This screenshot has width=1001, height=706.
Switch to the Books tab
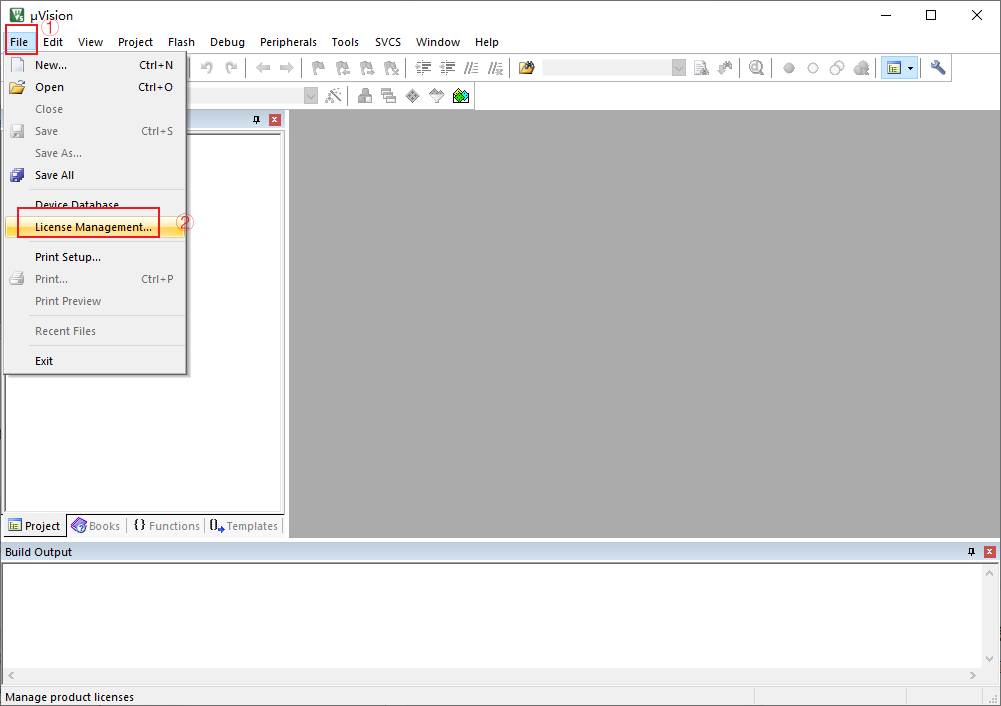tap(96, 526)
